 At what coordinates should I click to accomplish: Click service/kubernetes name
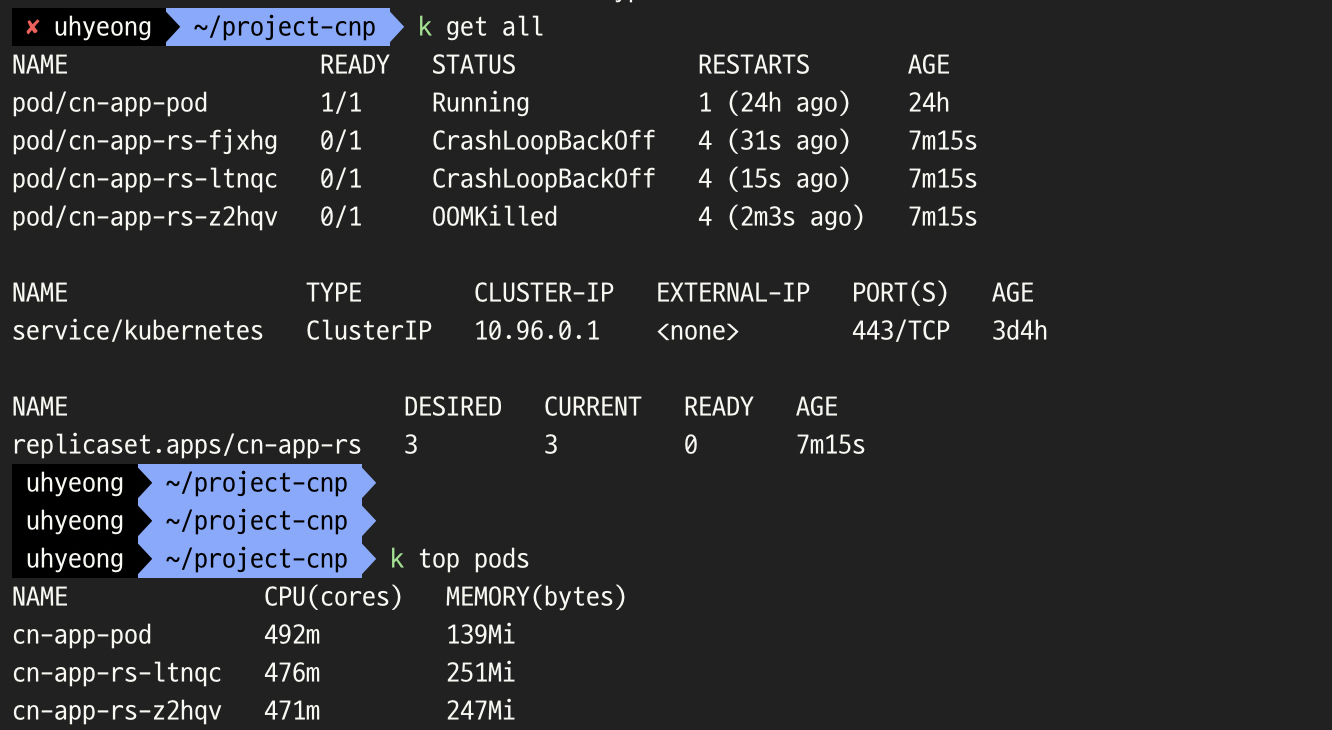pos(138,331)
